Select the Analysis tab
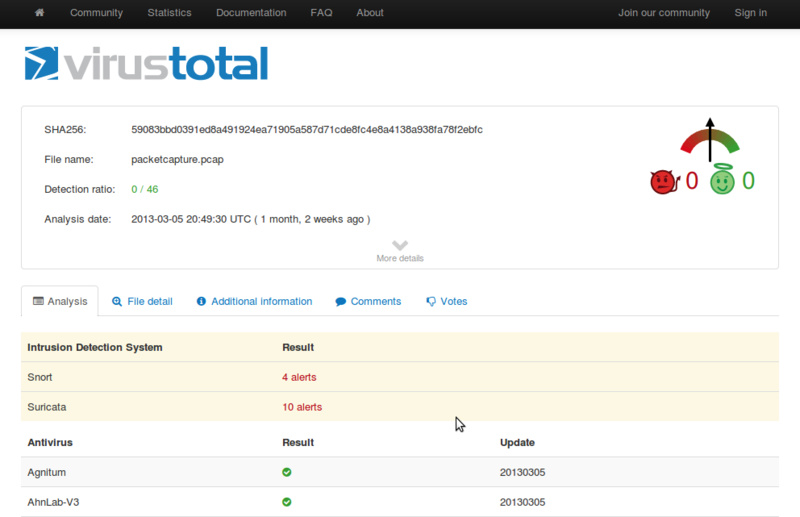 (60, 301)
